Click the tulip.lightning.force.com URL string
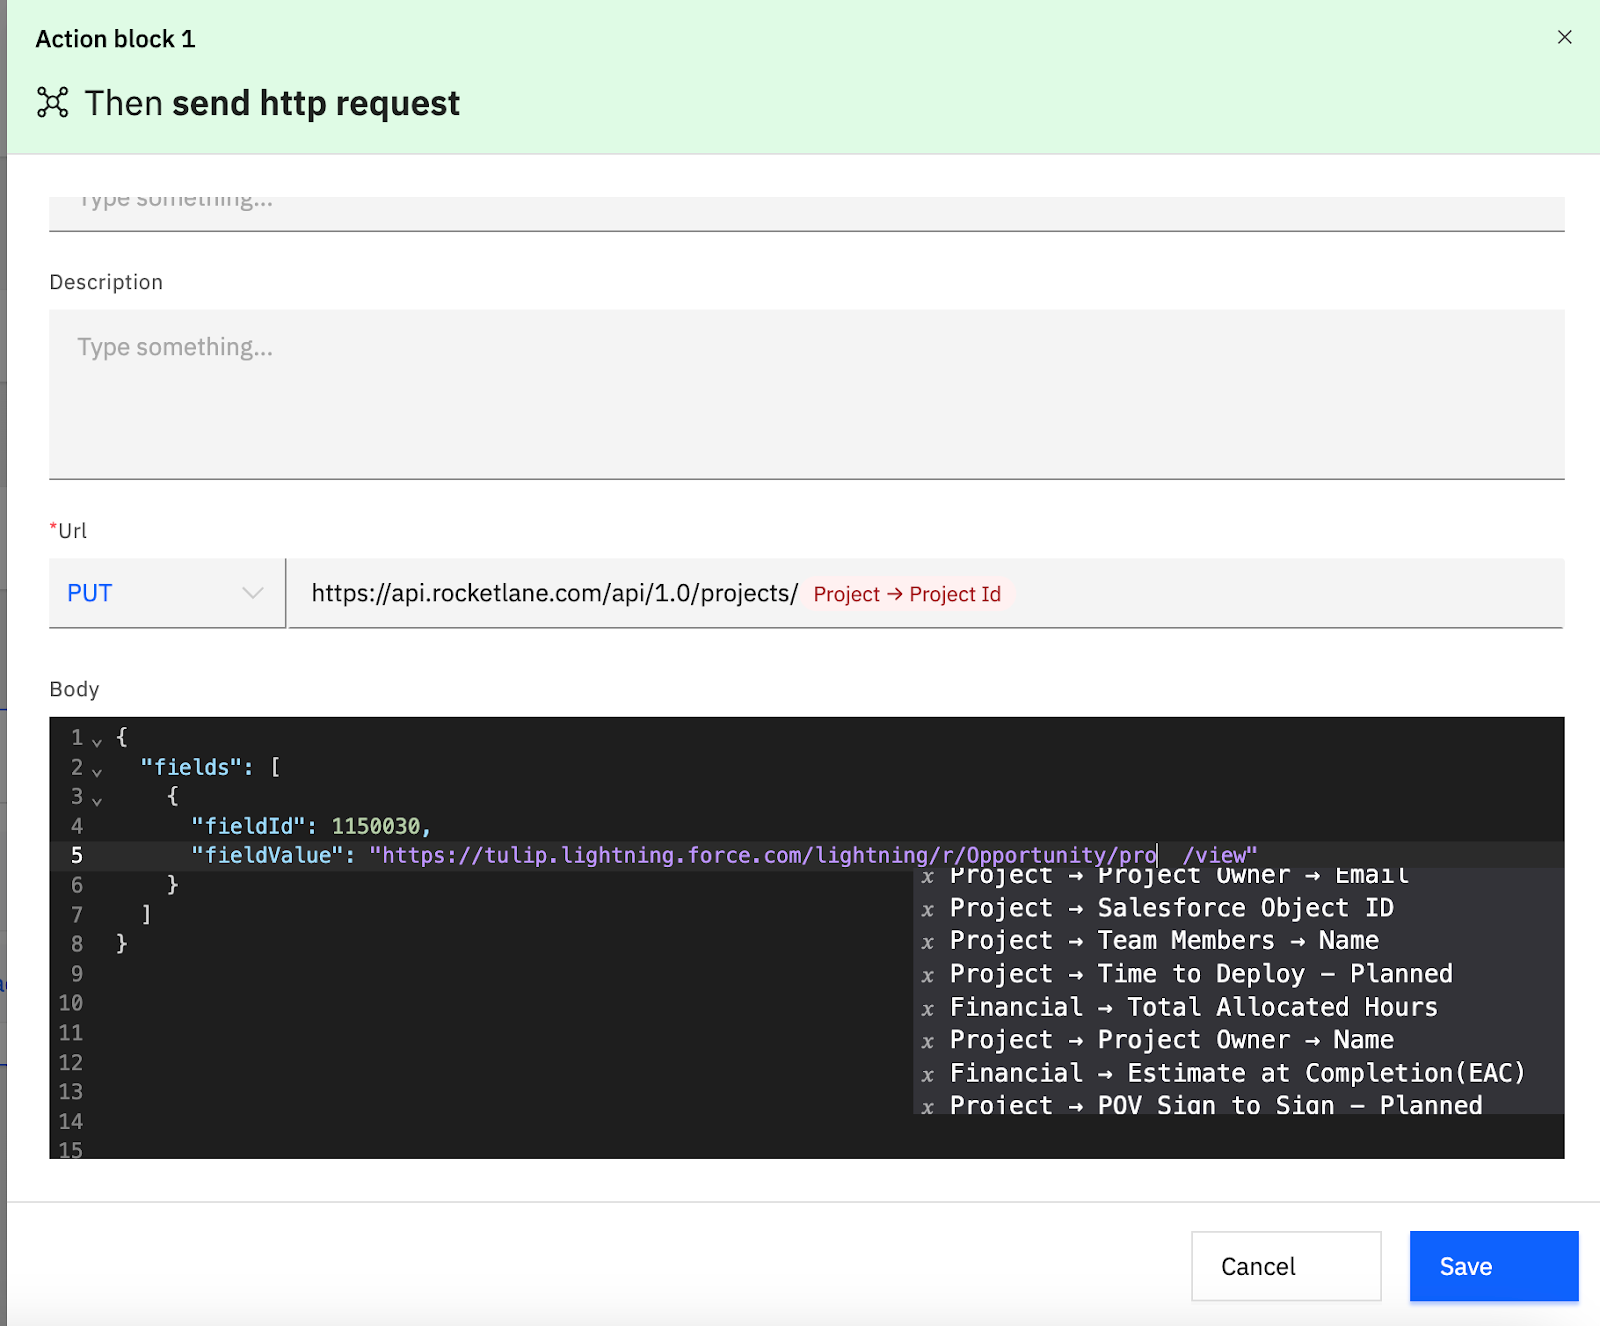1600x1326 pixels. [764, 855]
